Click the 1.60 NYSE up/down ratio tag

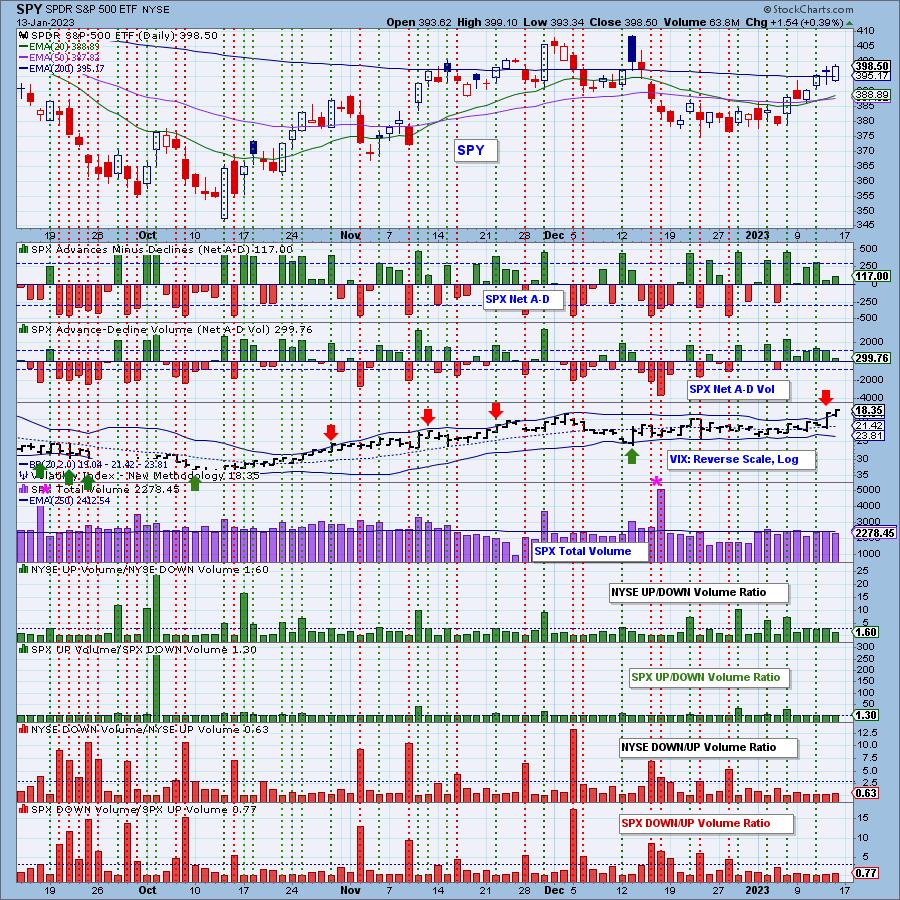(866, 632)
